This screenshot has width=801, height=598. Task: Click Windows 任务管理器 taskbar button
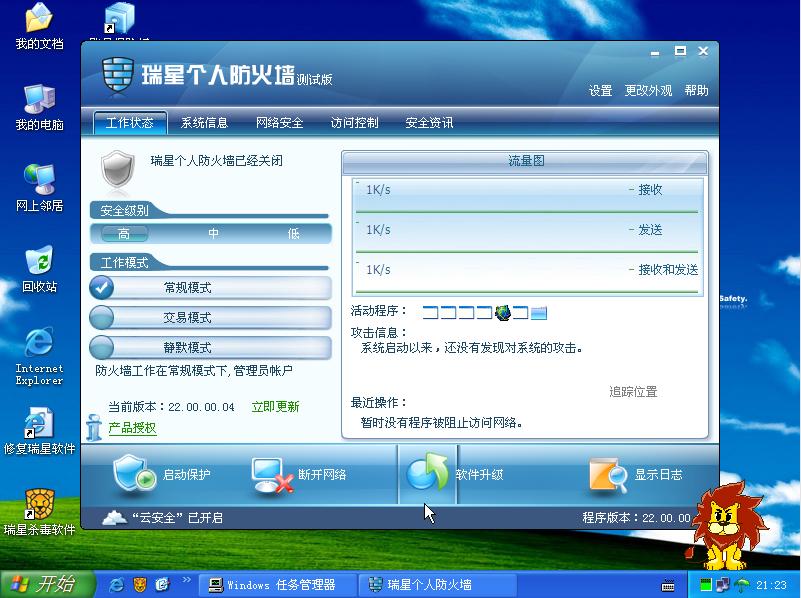276,585
